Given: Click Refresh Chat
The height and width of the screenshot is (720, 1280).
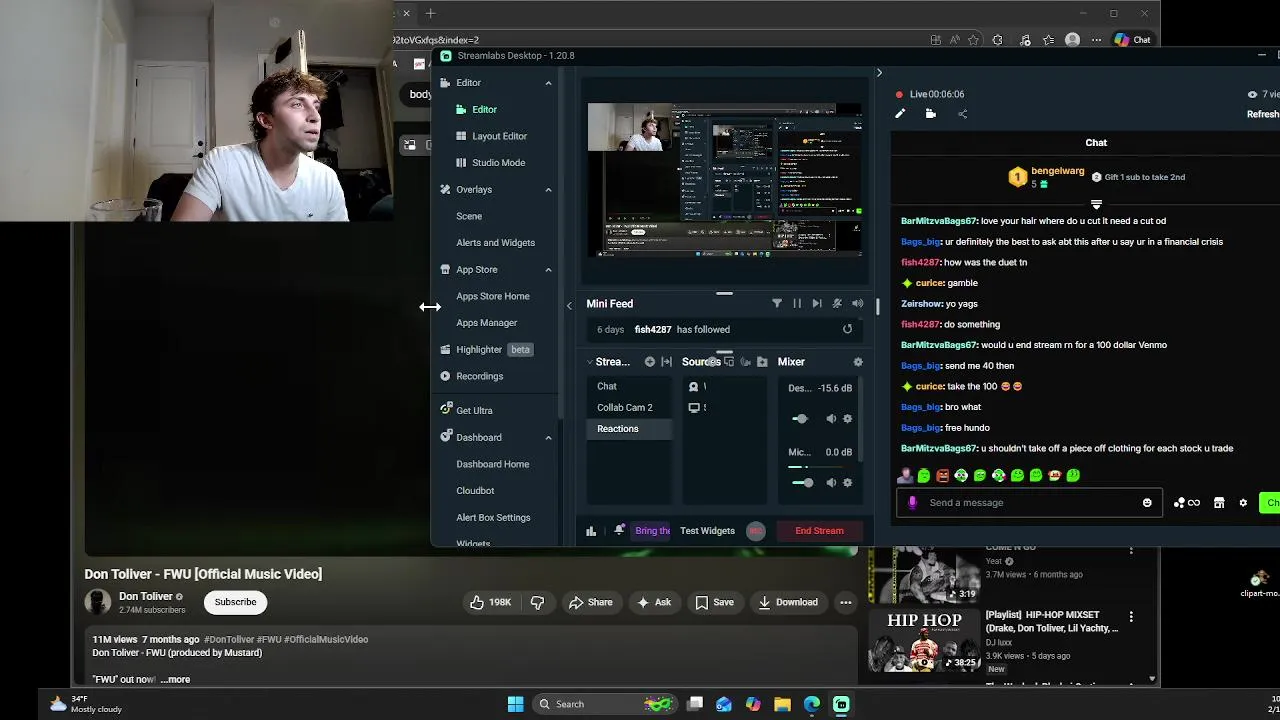Looking at the screenshot, I should [x=1262, y=114].
